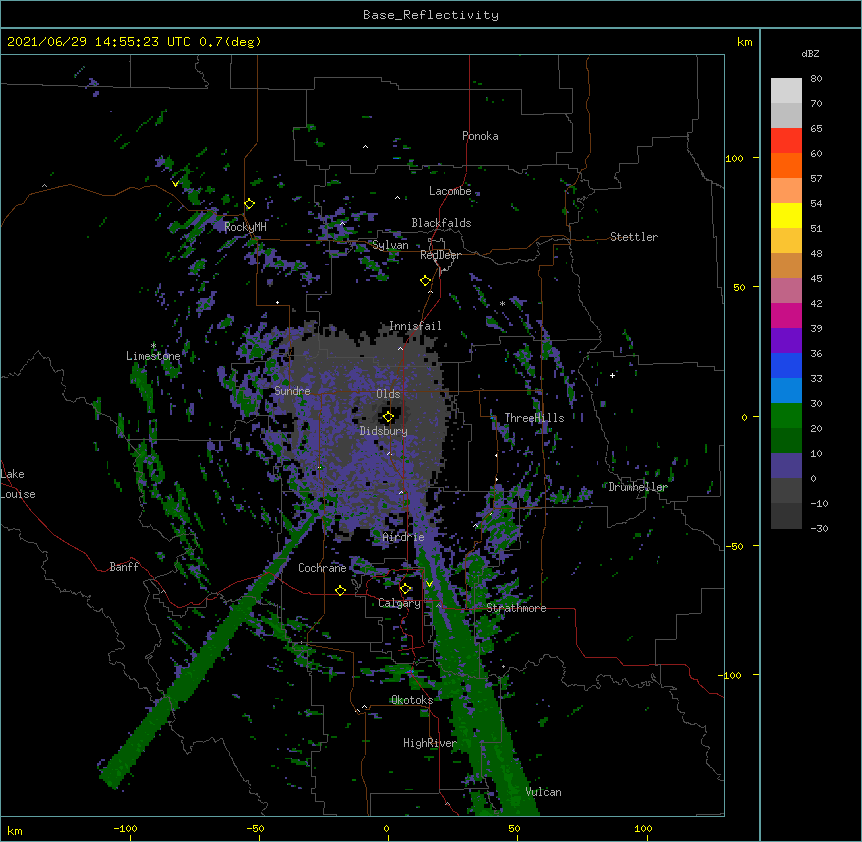Click the RockyMH label
The image size is (862, 842).
click(x=245, y=226)
